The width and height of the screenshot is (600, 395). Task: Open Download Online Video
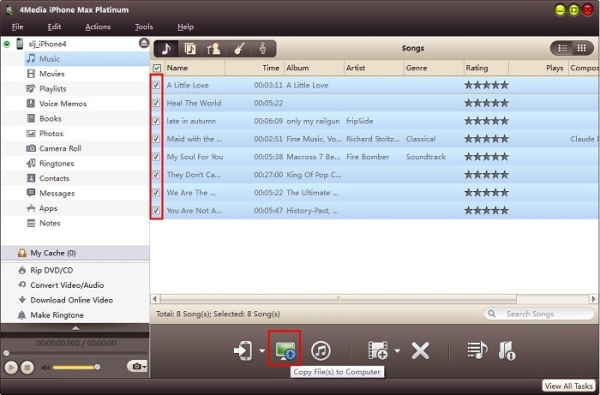click(71, 300)
